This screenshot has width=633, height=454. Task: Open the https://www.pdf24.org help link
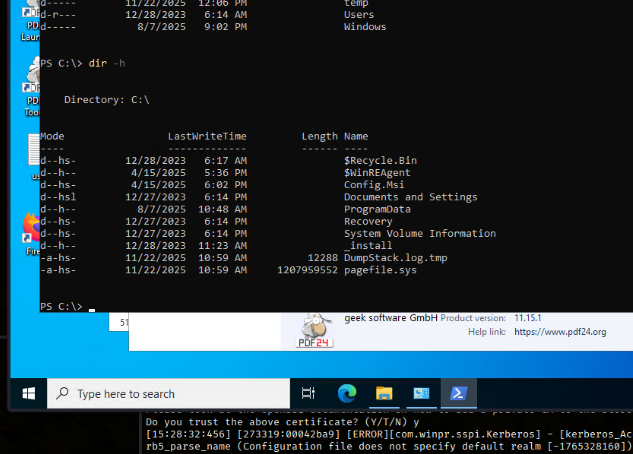(x=560, y=332)
